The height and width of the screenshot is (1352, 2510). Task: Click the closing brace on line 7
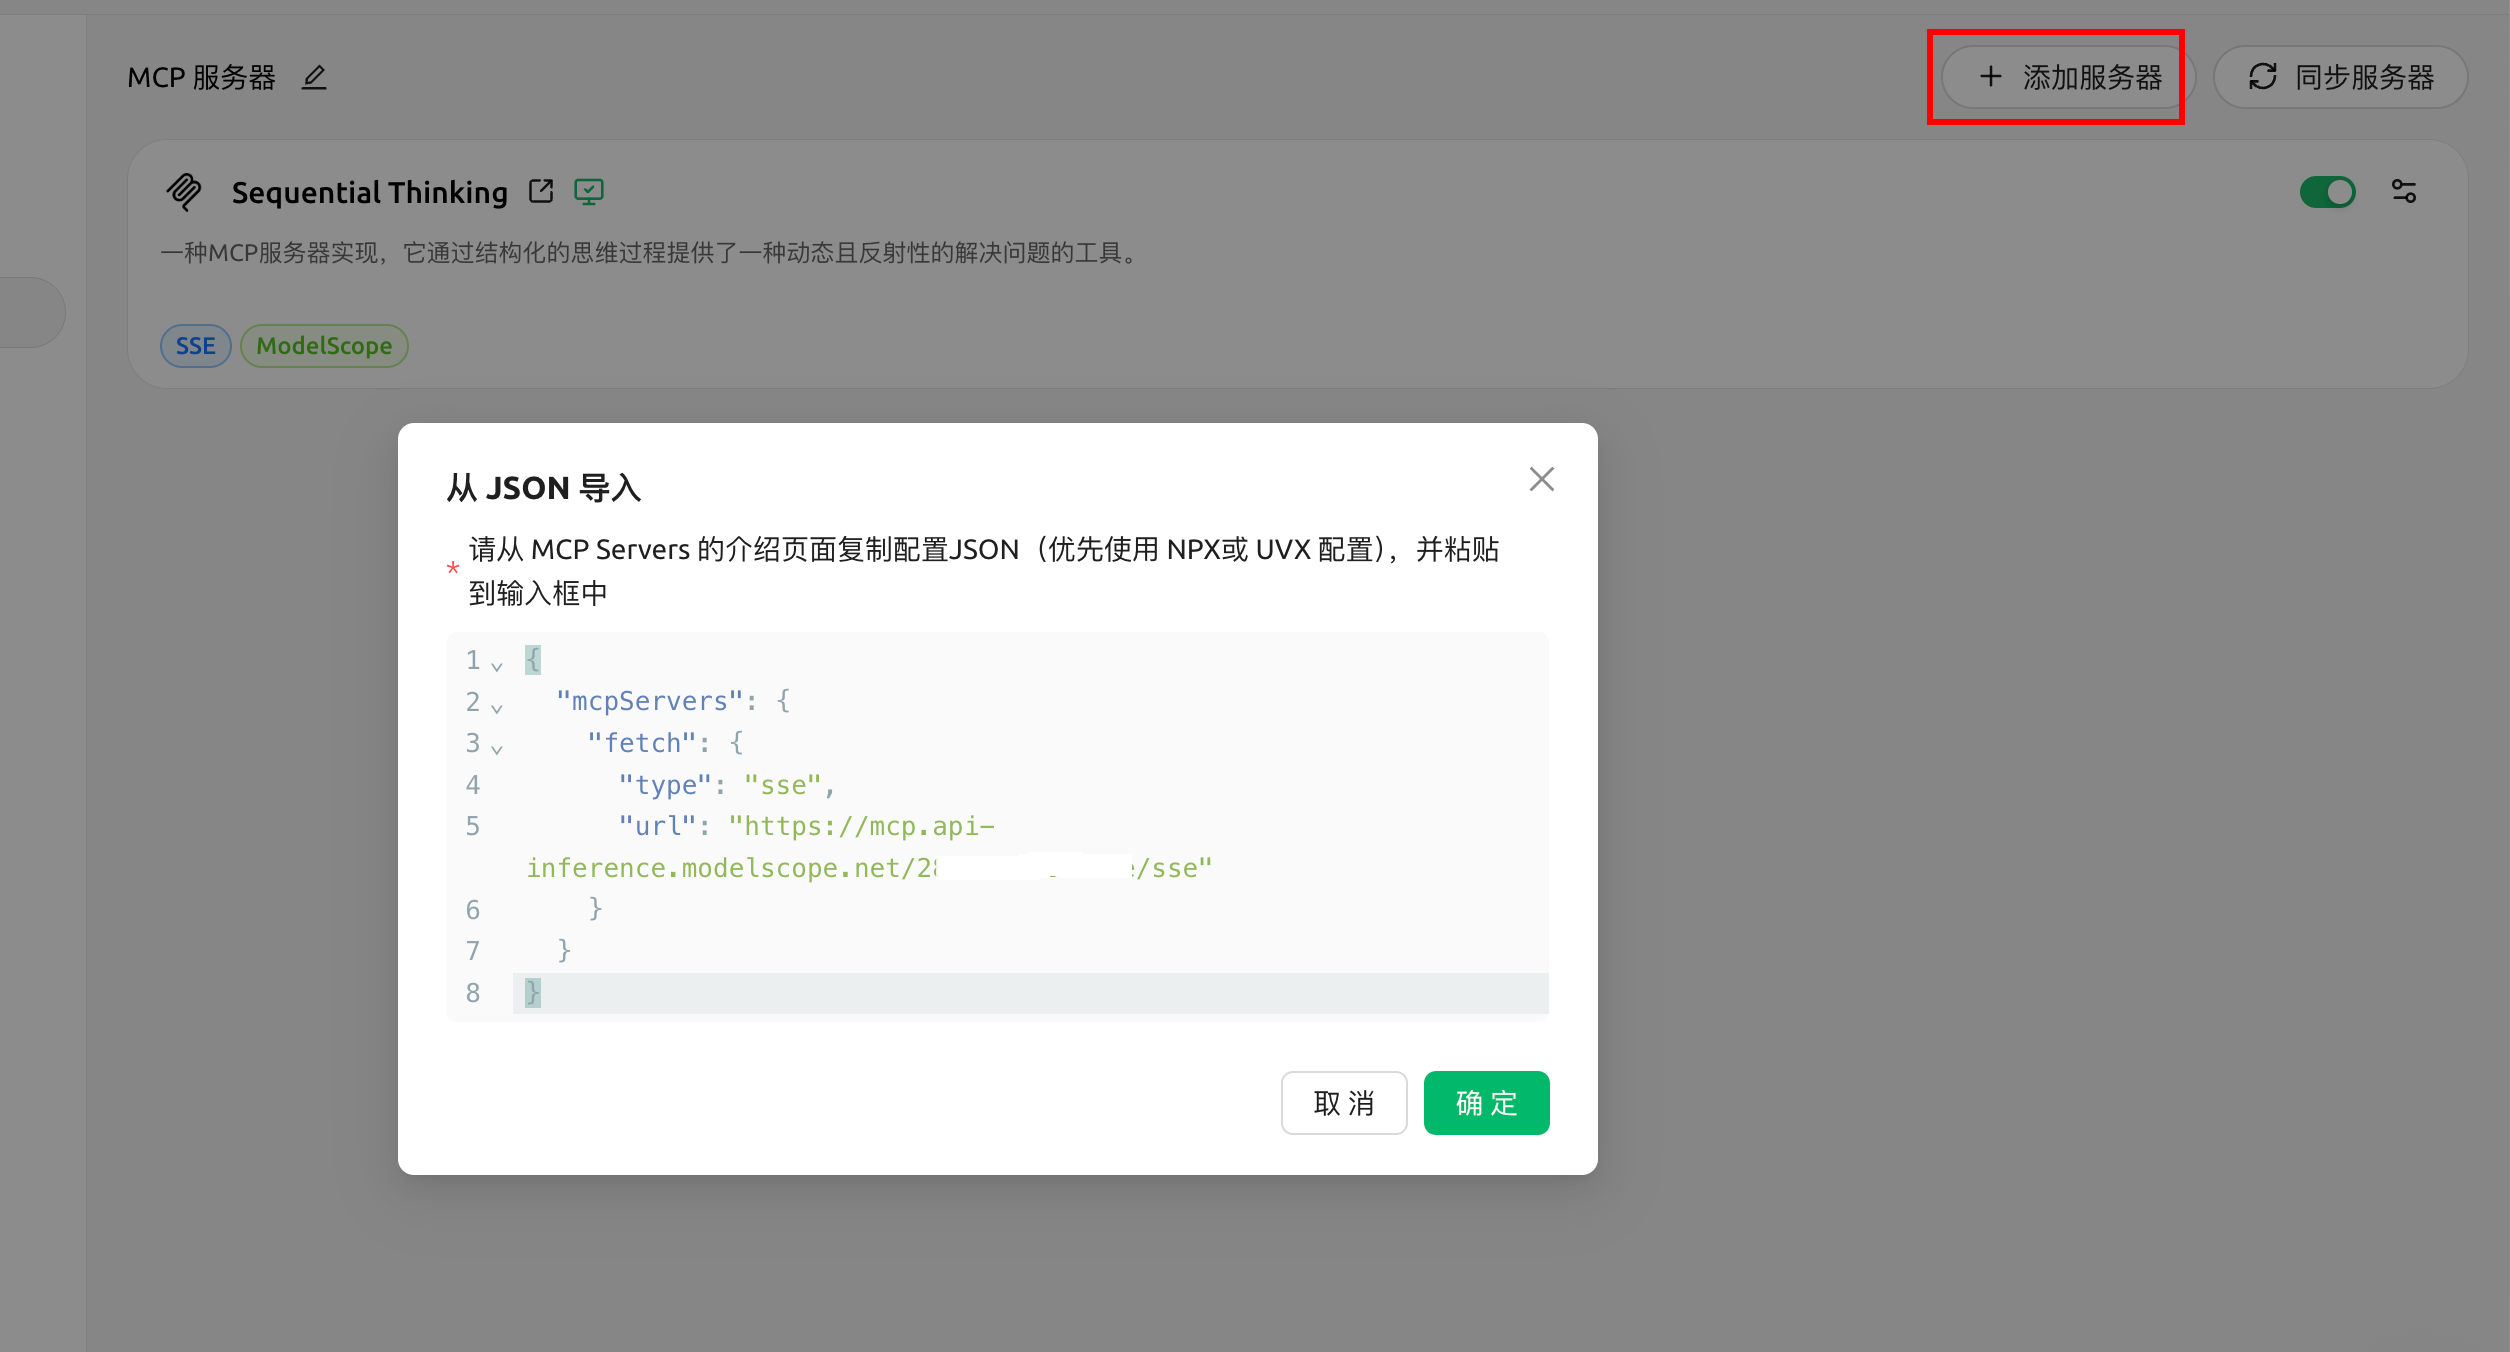[564, 950]
